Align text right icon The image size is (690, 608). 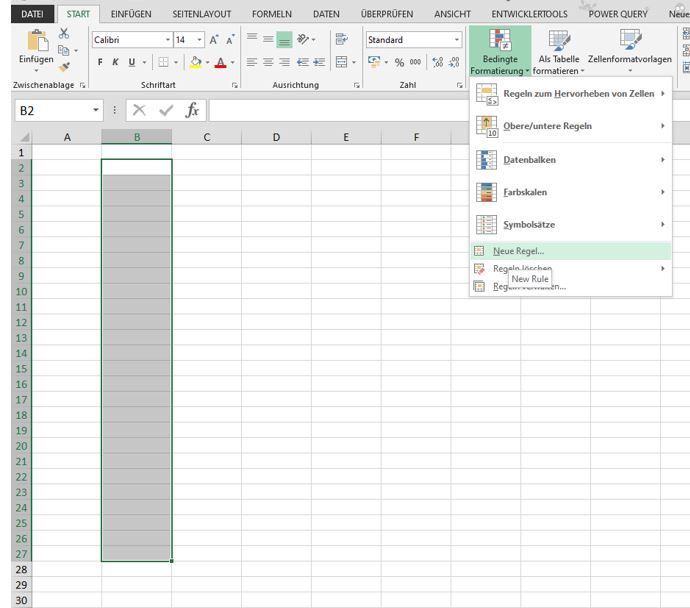click(x=284, y=62)
